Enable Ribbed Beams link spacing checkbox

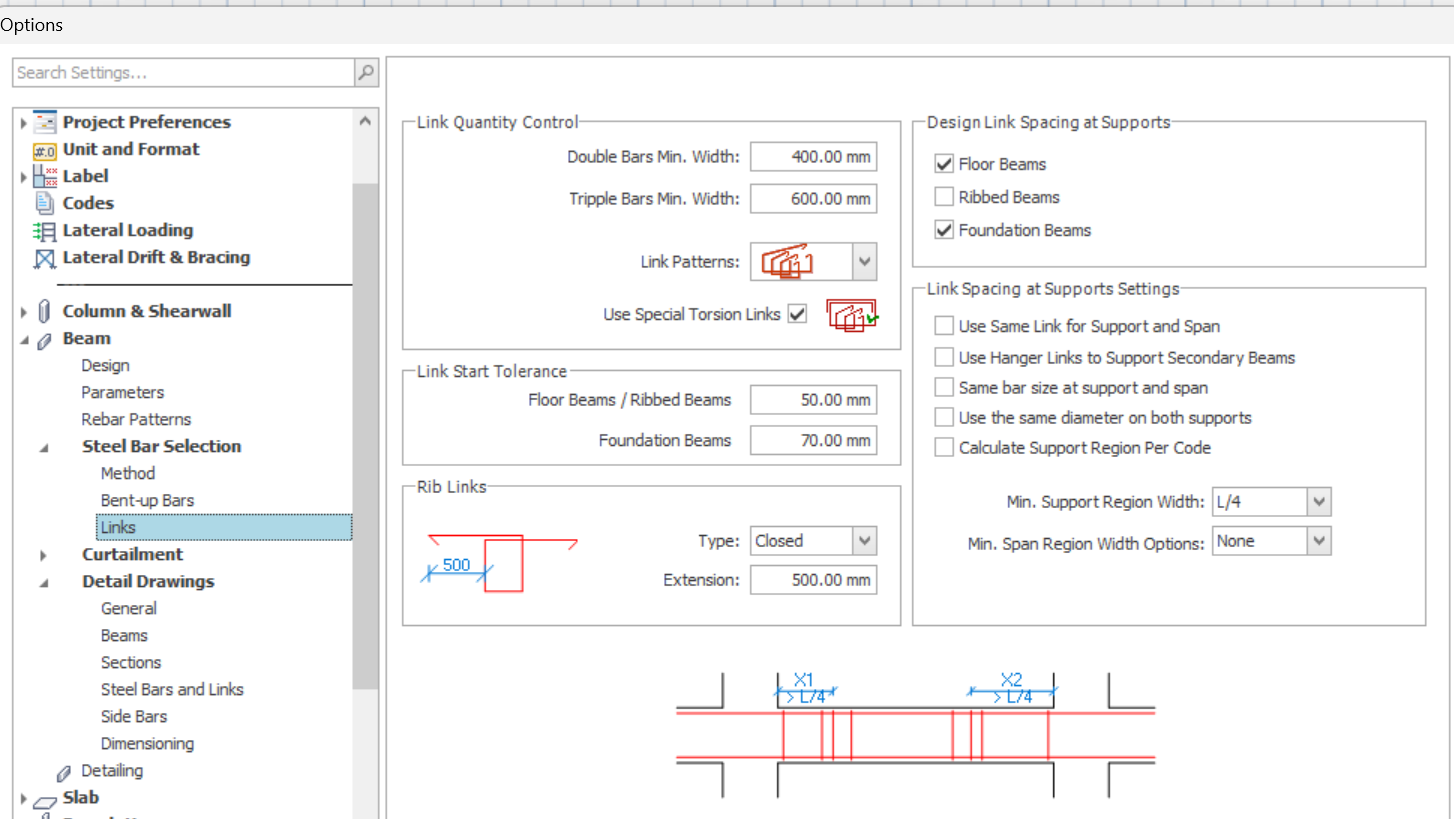point(944,197)
